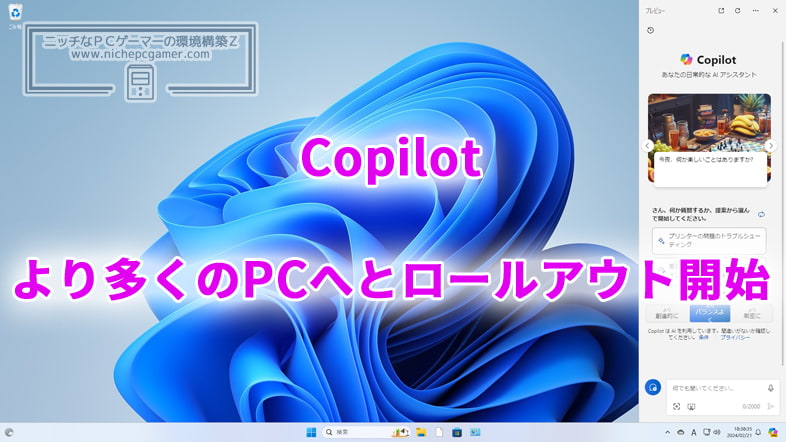Image resolution: width=786 pixels, height=442 pixels.
Task: Click the Copilot icon in taskbar corner
Action: click(773, 432)
